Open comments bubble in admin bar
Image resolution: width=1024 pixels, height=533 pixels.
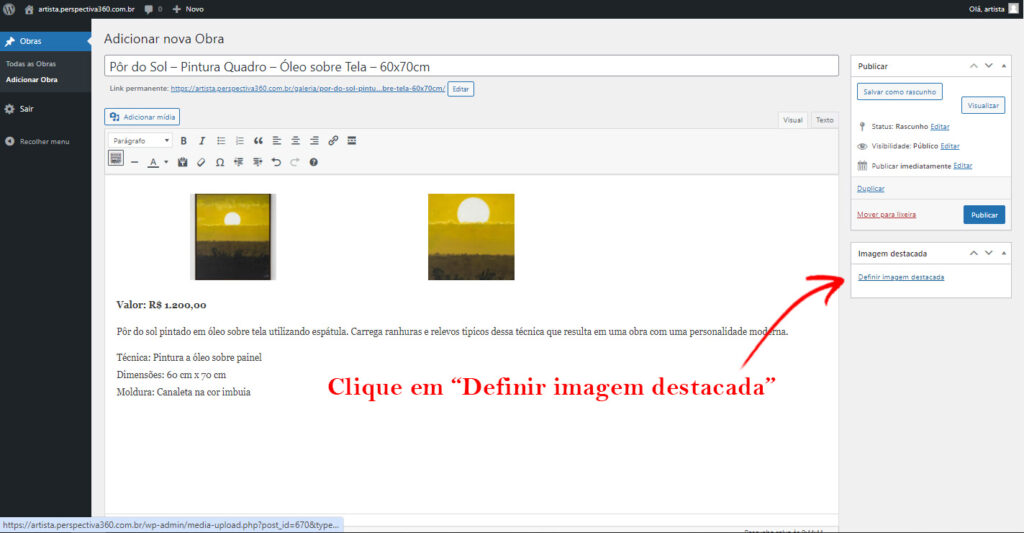point(153,9)
